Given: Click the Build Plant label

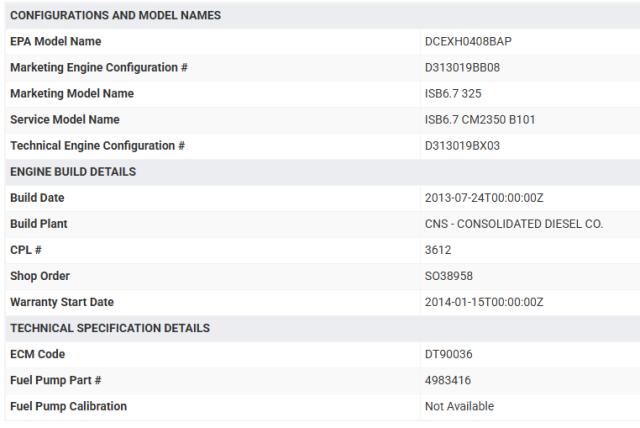Looking at the screenshot, I should click(x=39, y=224).
